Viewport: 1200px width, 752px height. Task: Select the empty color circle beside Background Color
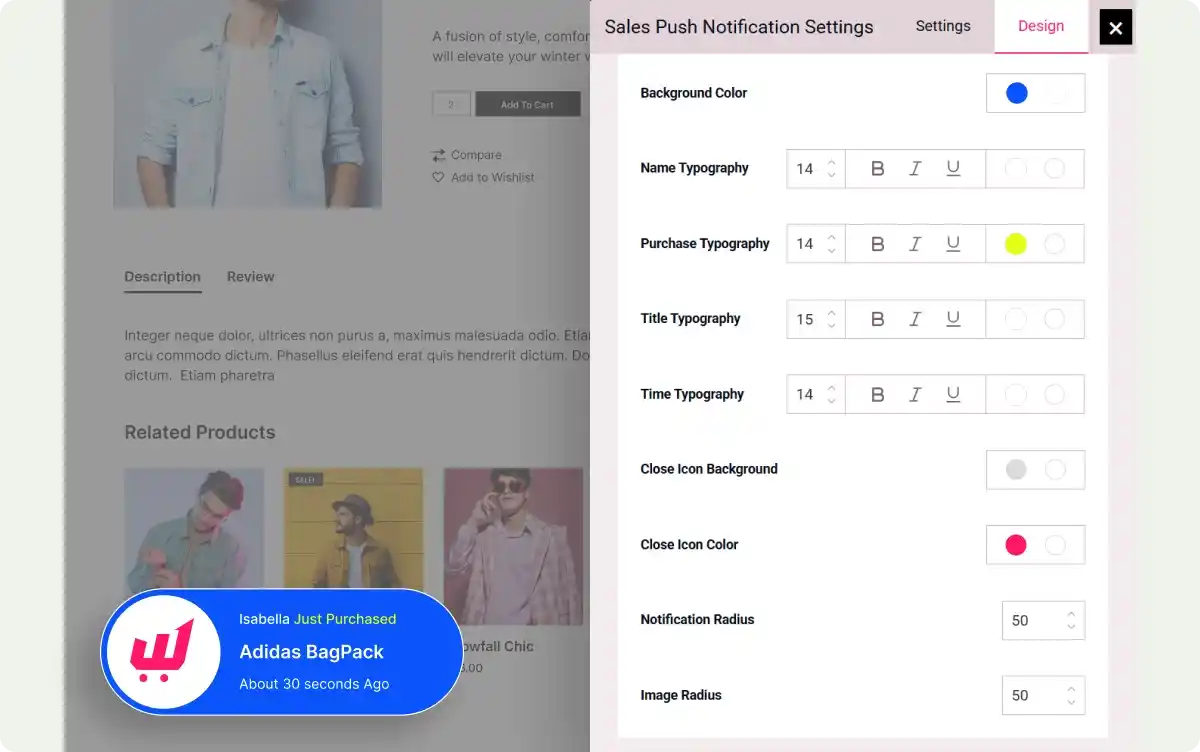[x=1054, y=92]
